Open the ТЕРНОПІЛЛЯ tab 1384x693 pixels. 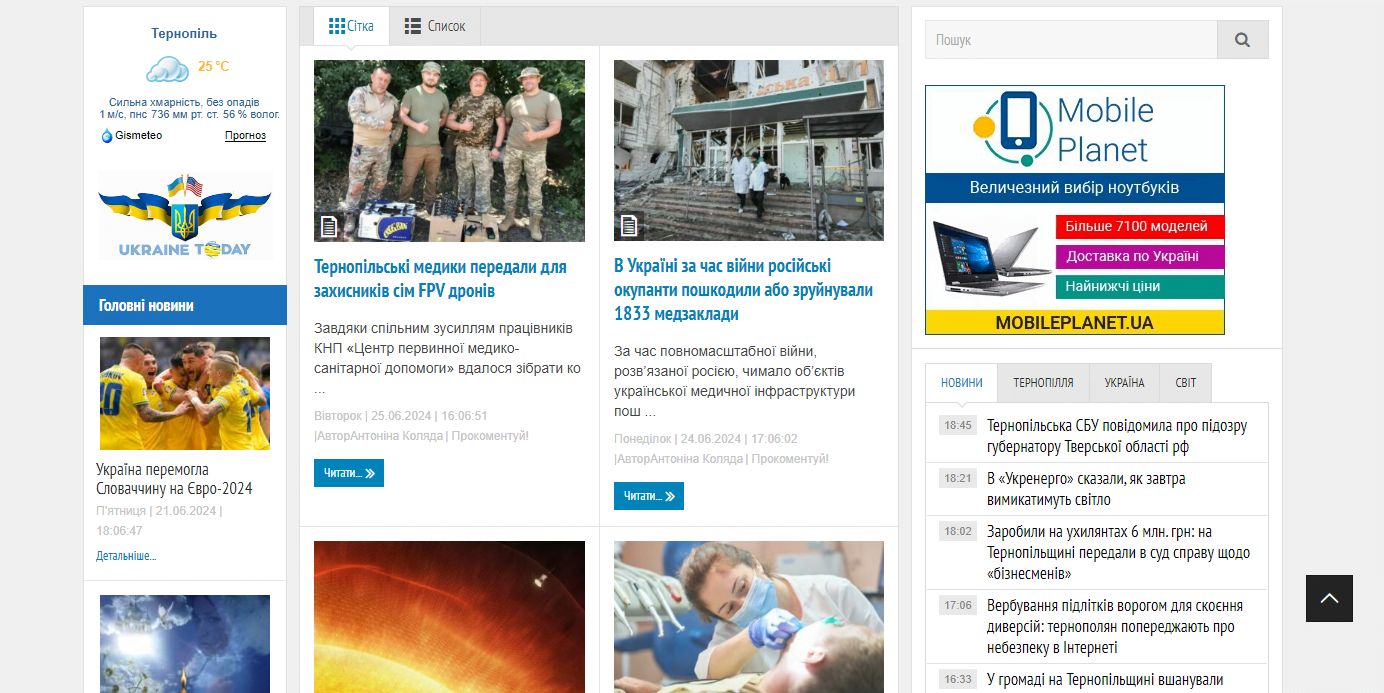(1043, 383)
